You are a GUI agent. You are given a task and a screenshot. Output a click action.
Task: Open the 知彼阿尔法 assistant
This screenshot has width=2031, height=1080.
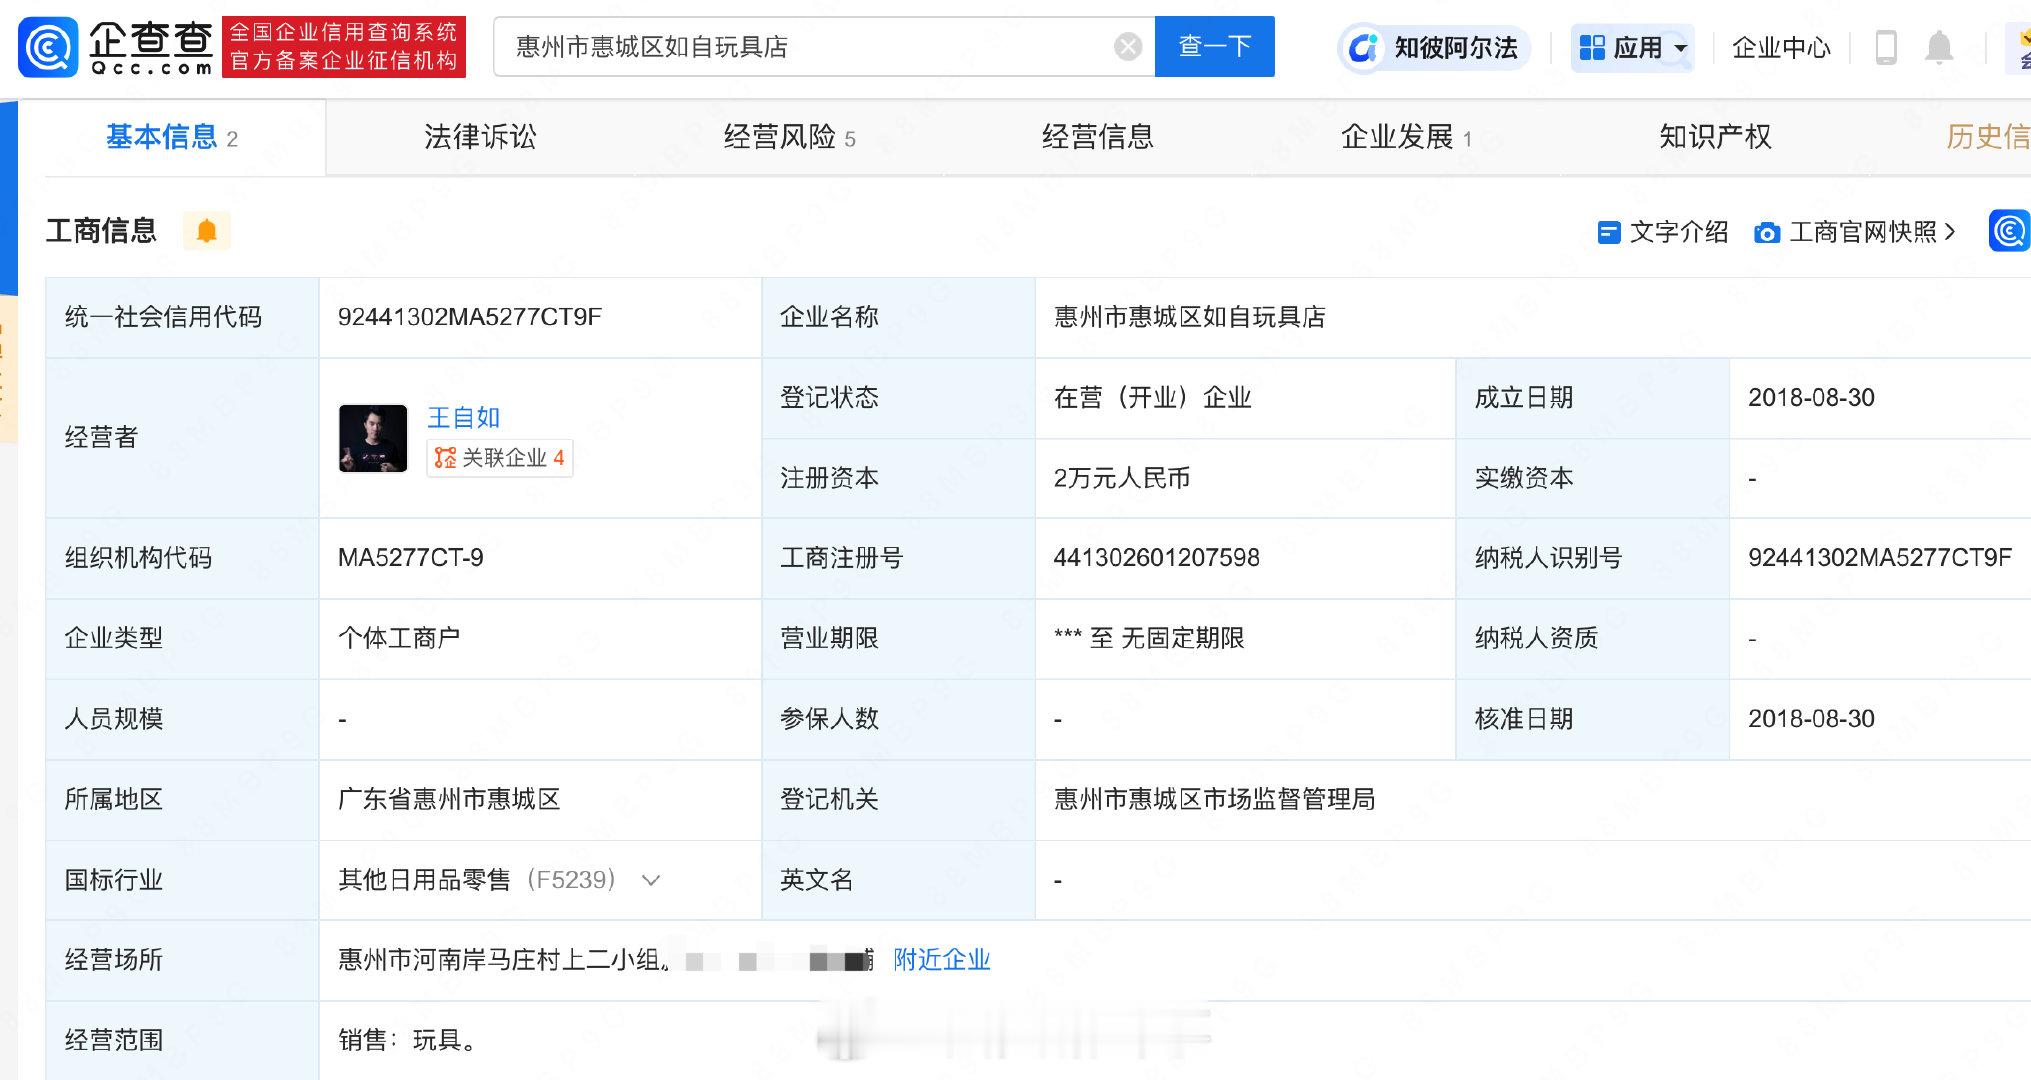point(1435,47)
